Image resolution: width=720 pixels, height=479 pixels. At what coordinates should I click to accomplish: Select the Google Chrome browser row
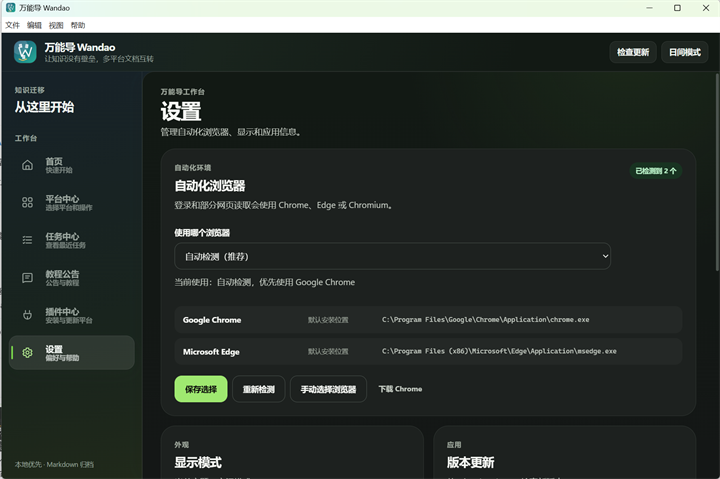tap(428, 320)
